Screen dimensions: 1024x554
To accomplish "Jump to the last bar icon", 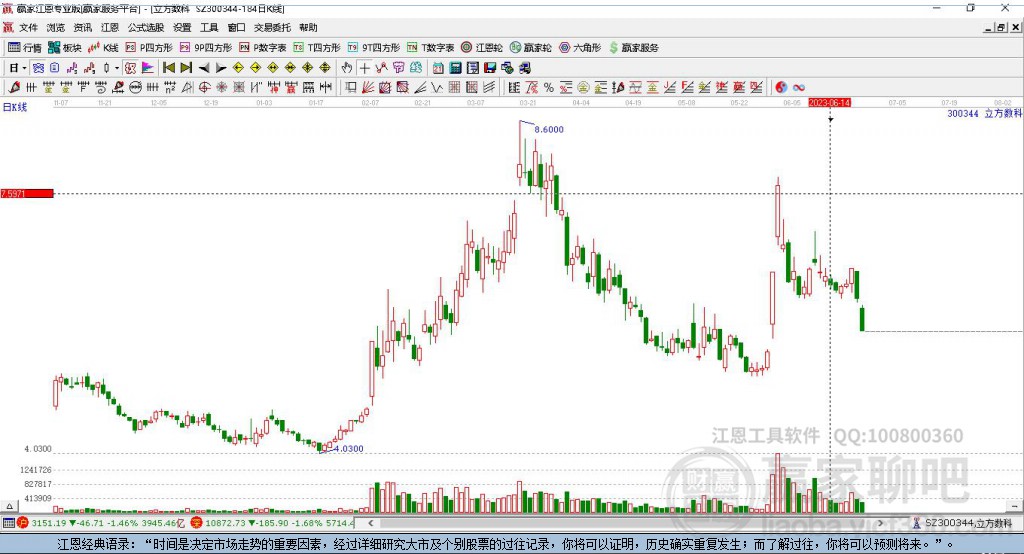I will [x=186, y=67].
